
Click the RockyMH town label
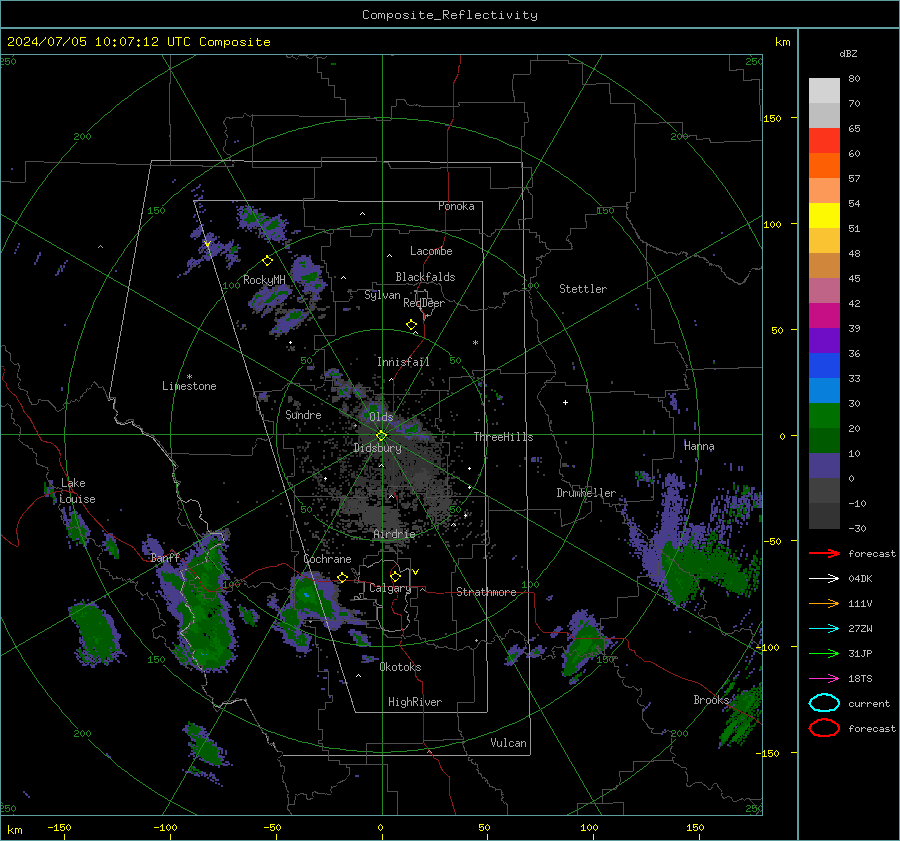point(264,280)
